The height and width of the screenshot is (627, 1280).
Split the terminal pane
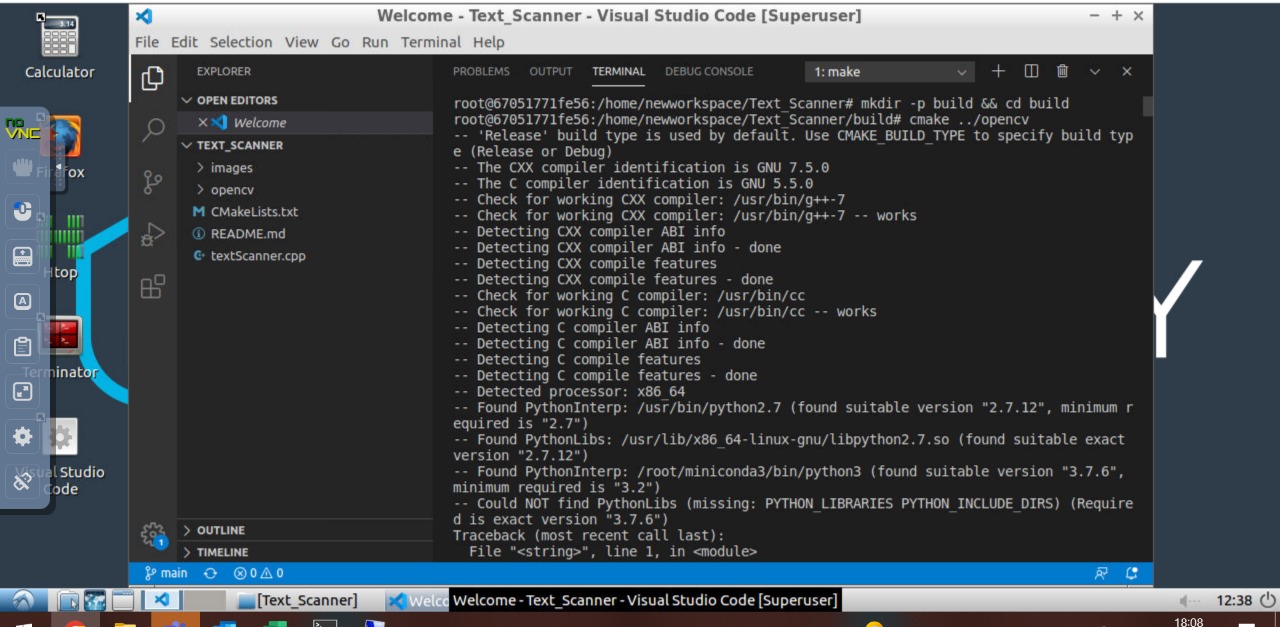point(1030,71)
